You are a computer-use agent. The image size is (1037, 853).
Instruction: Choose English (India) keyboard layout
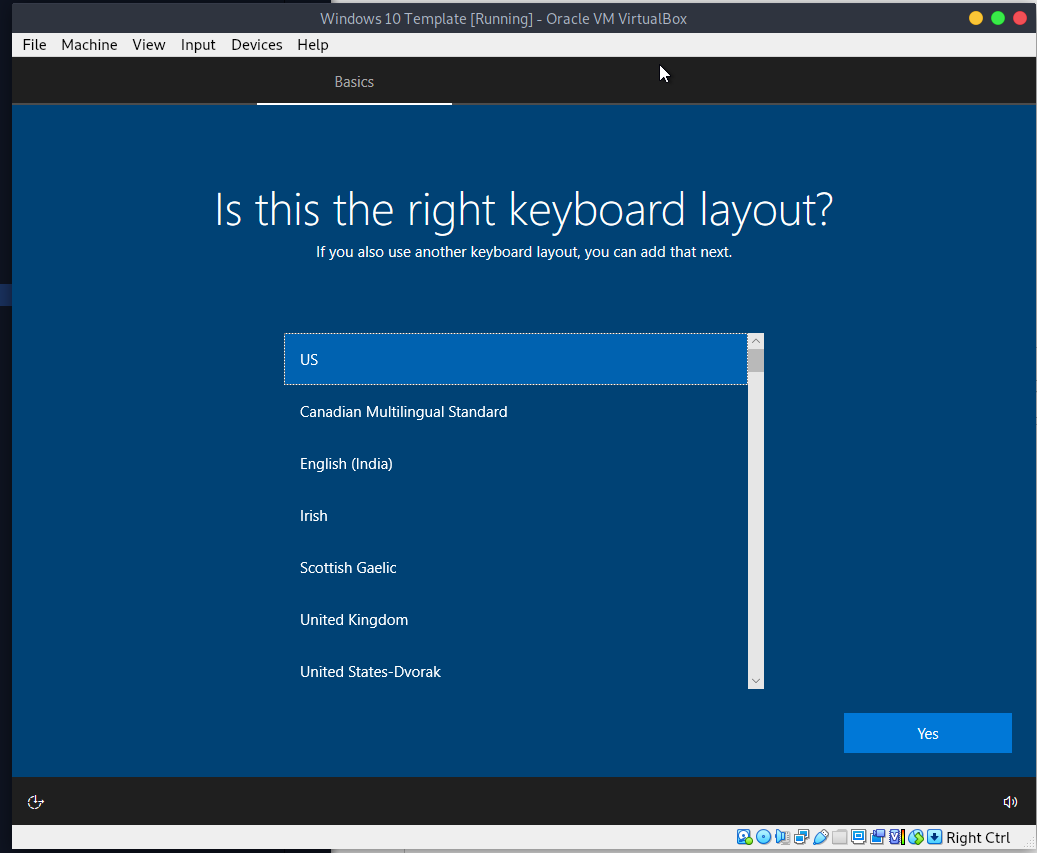(x=516, y=464)
